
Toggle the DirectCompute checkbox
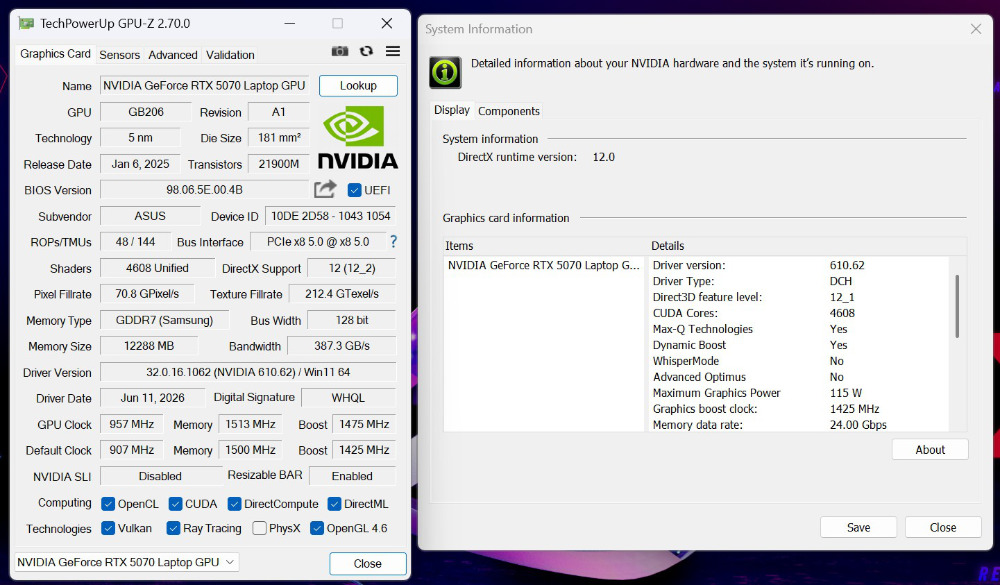pos(234,504)
